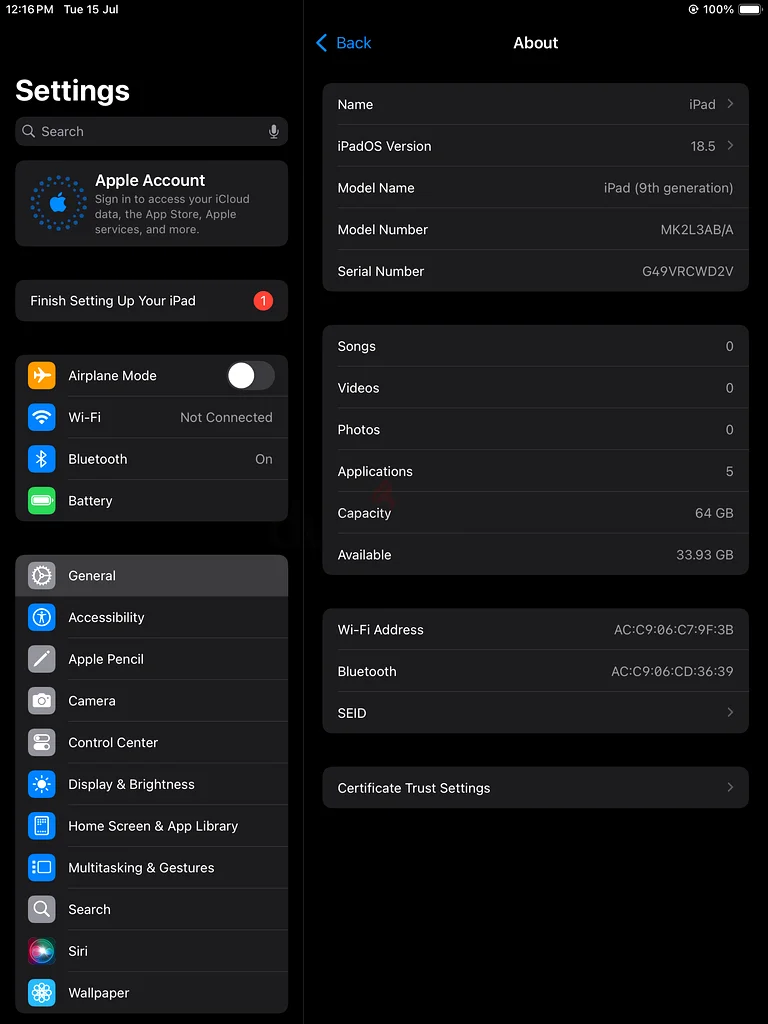Viewport: 768px width, 1024px height.
Task: Go Back from the About page
Action: tap(344, 43)
